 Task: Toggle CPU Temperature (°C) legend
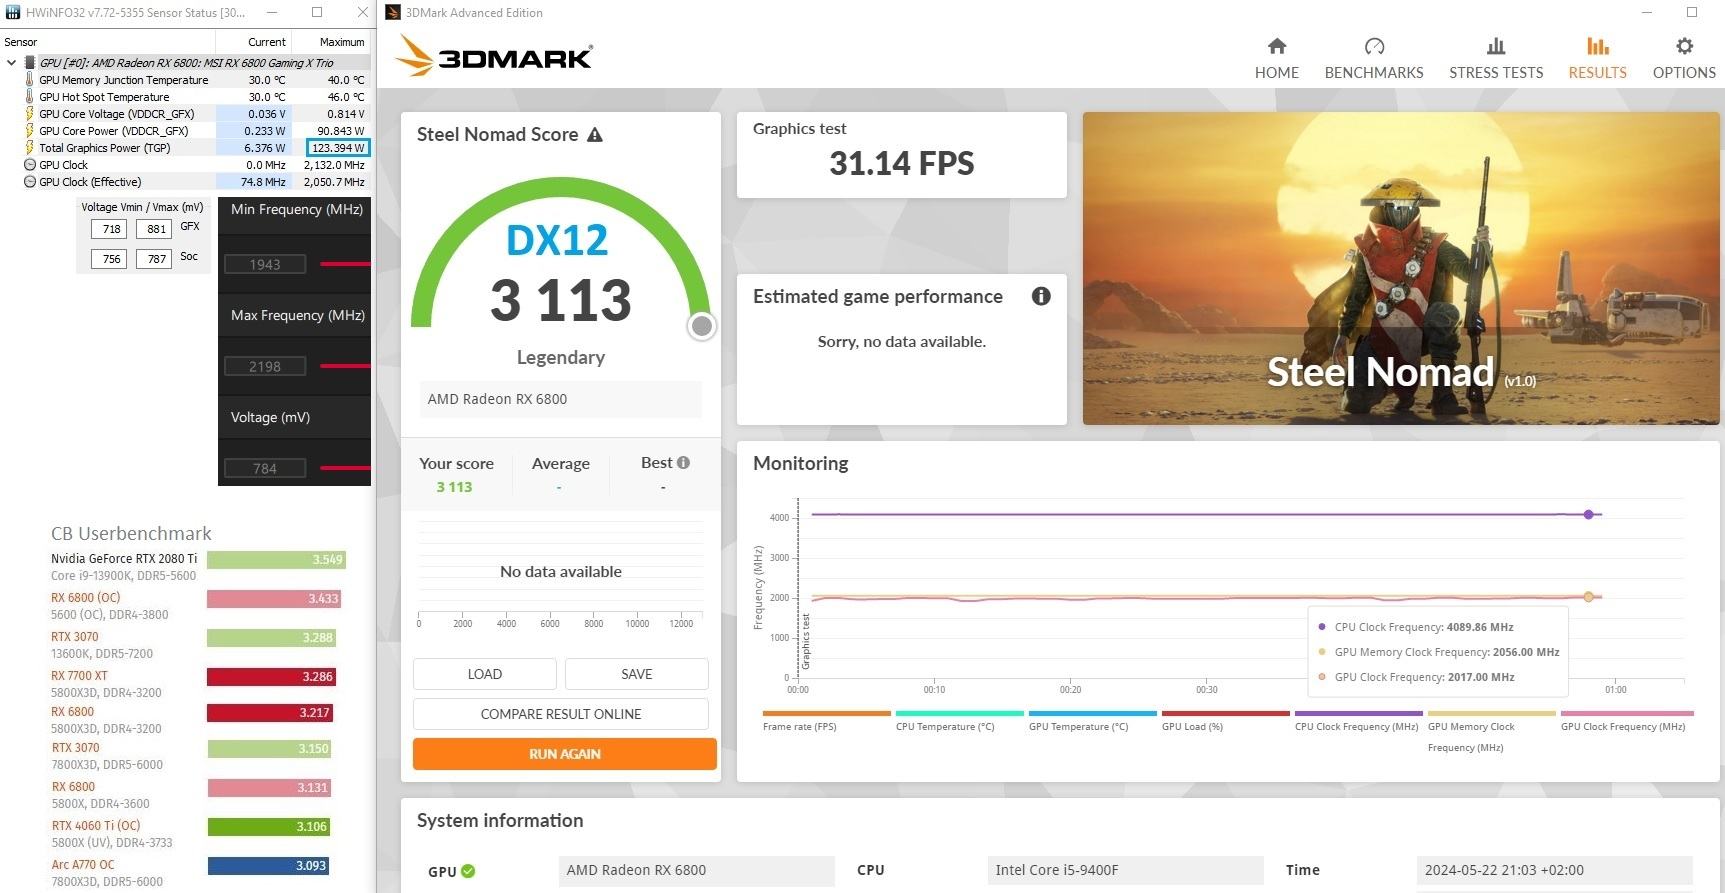[x=959, y=720]
